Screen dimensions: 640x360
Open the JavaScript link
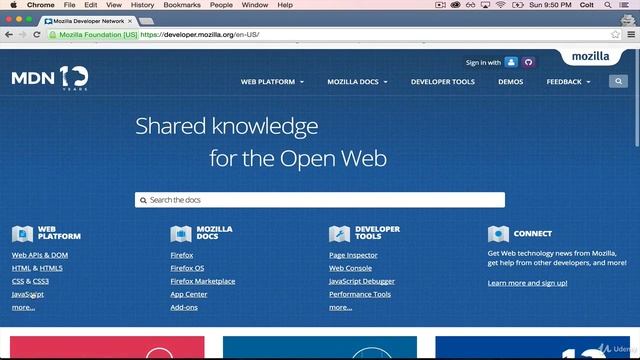pos(28,294)
